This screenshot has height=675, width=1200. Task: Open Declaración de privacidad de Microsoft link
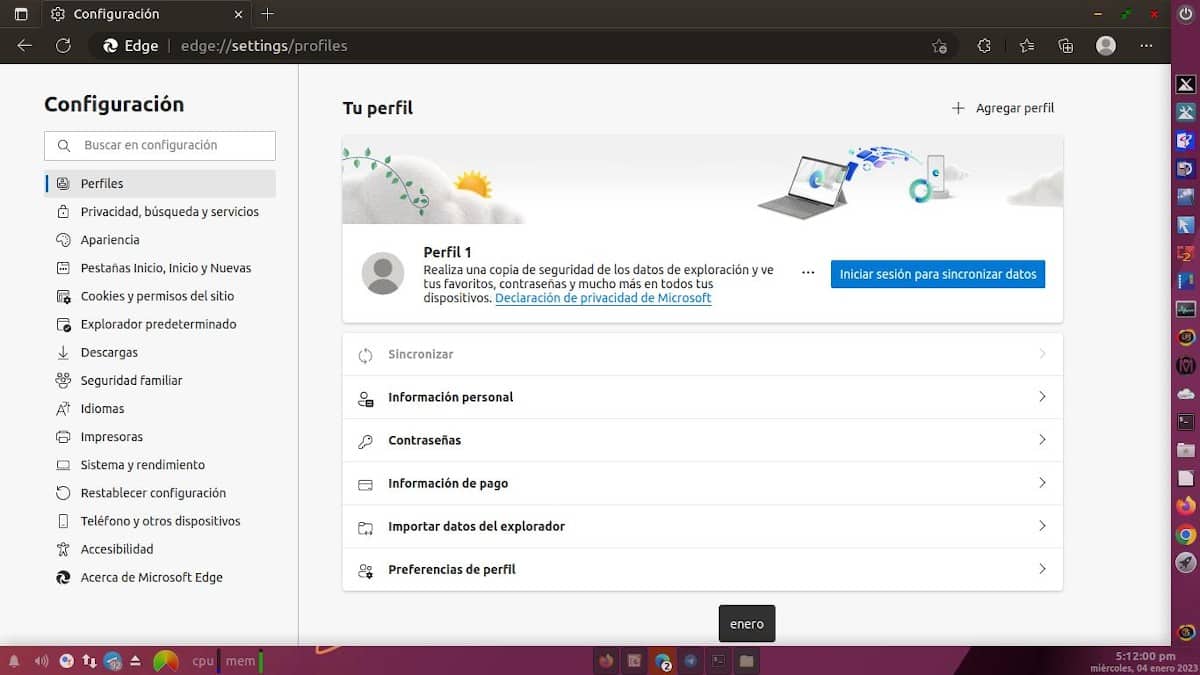tap(603, 298)
